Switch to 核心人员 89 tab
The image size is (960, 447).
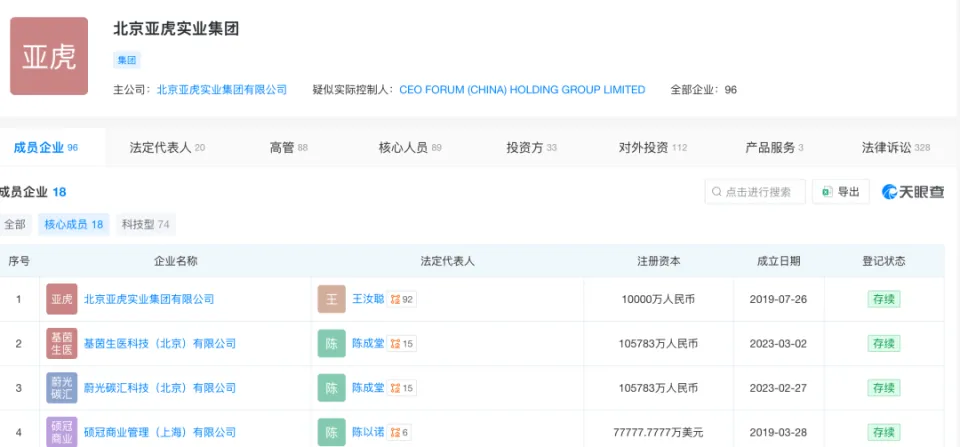click(x=410, y=148)
